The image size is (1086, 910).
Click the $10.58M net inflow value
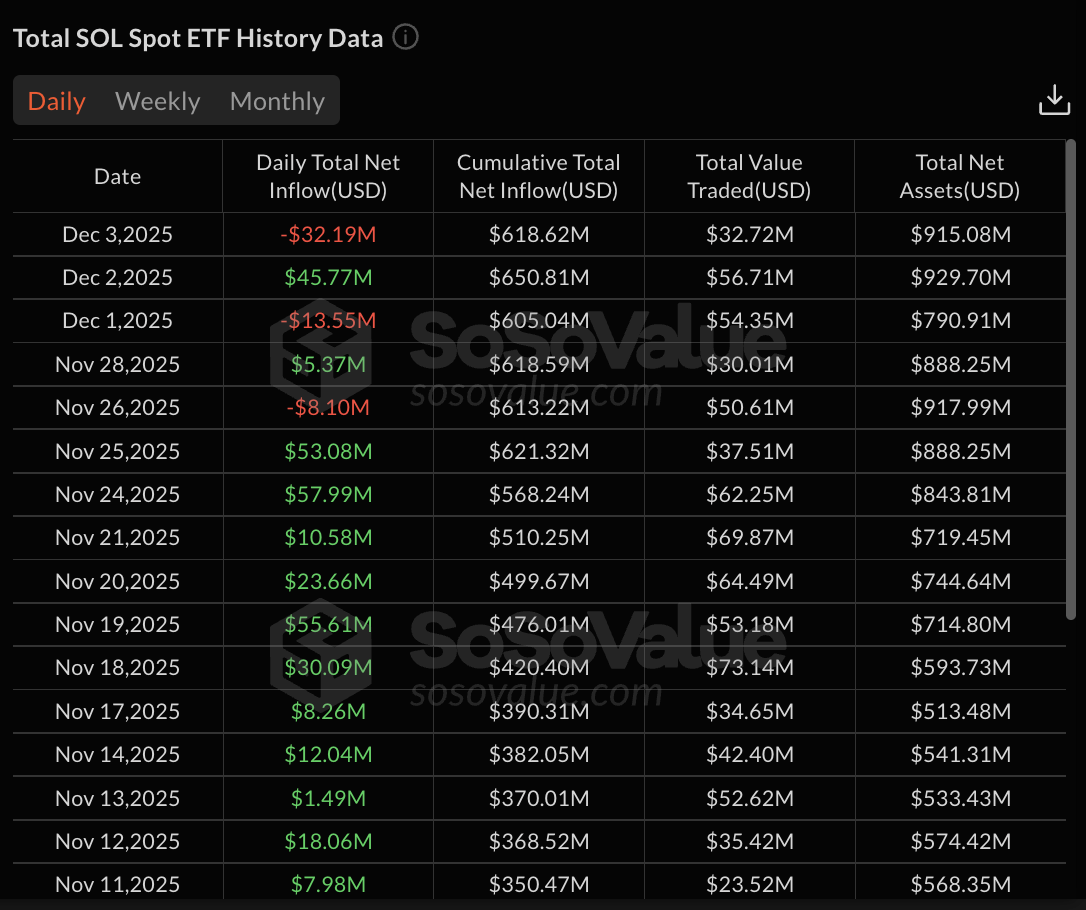(328, 537)
